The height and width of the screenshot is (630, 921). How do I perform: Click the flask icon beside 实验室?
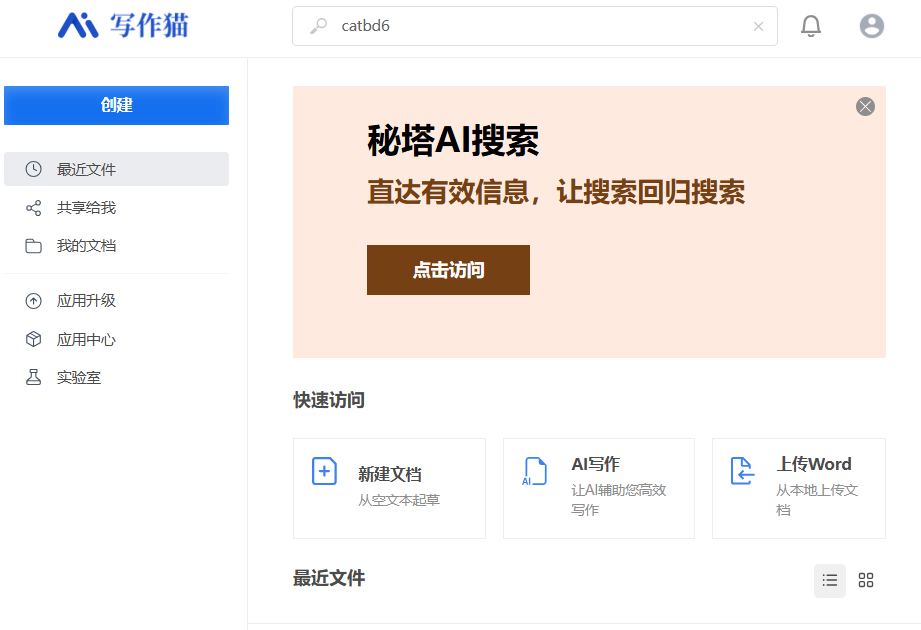click(x=33, y=378)
